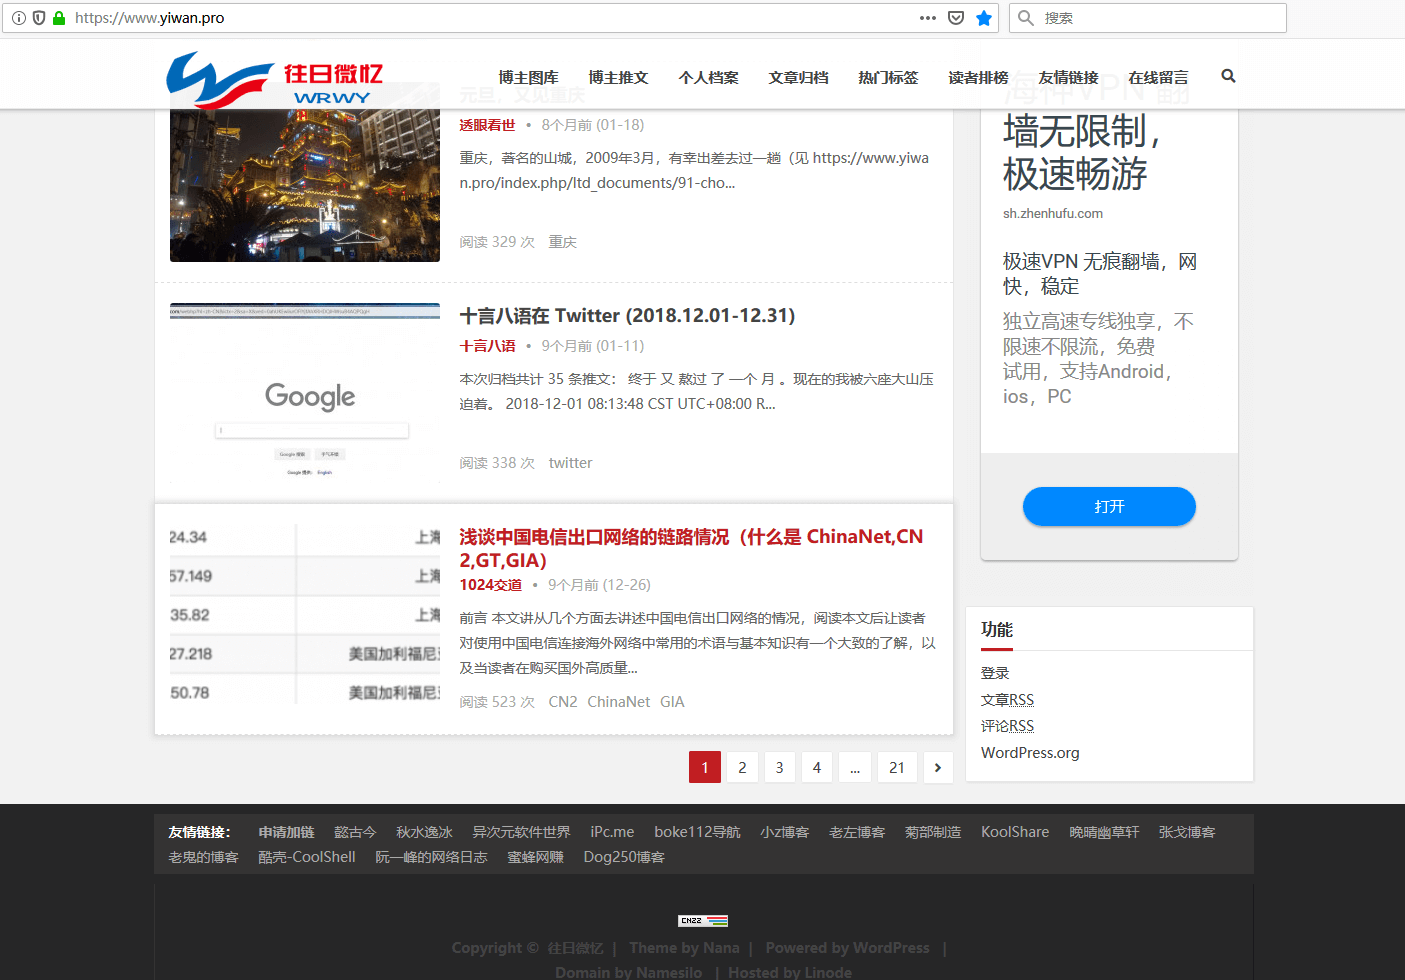Click the site information icon in address bar
1405x980 pixels.
click(19, 18)
